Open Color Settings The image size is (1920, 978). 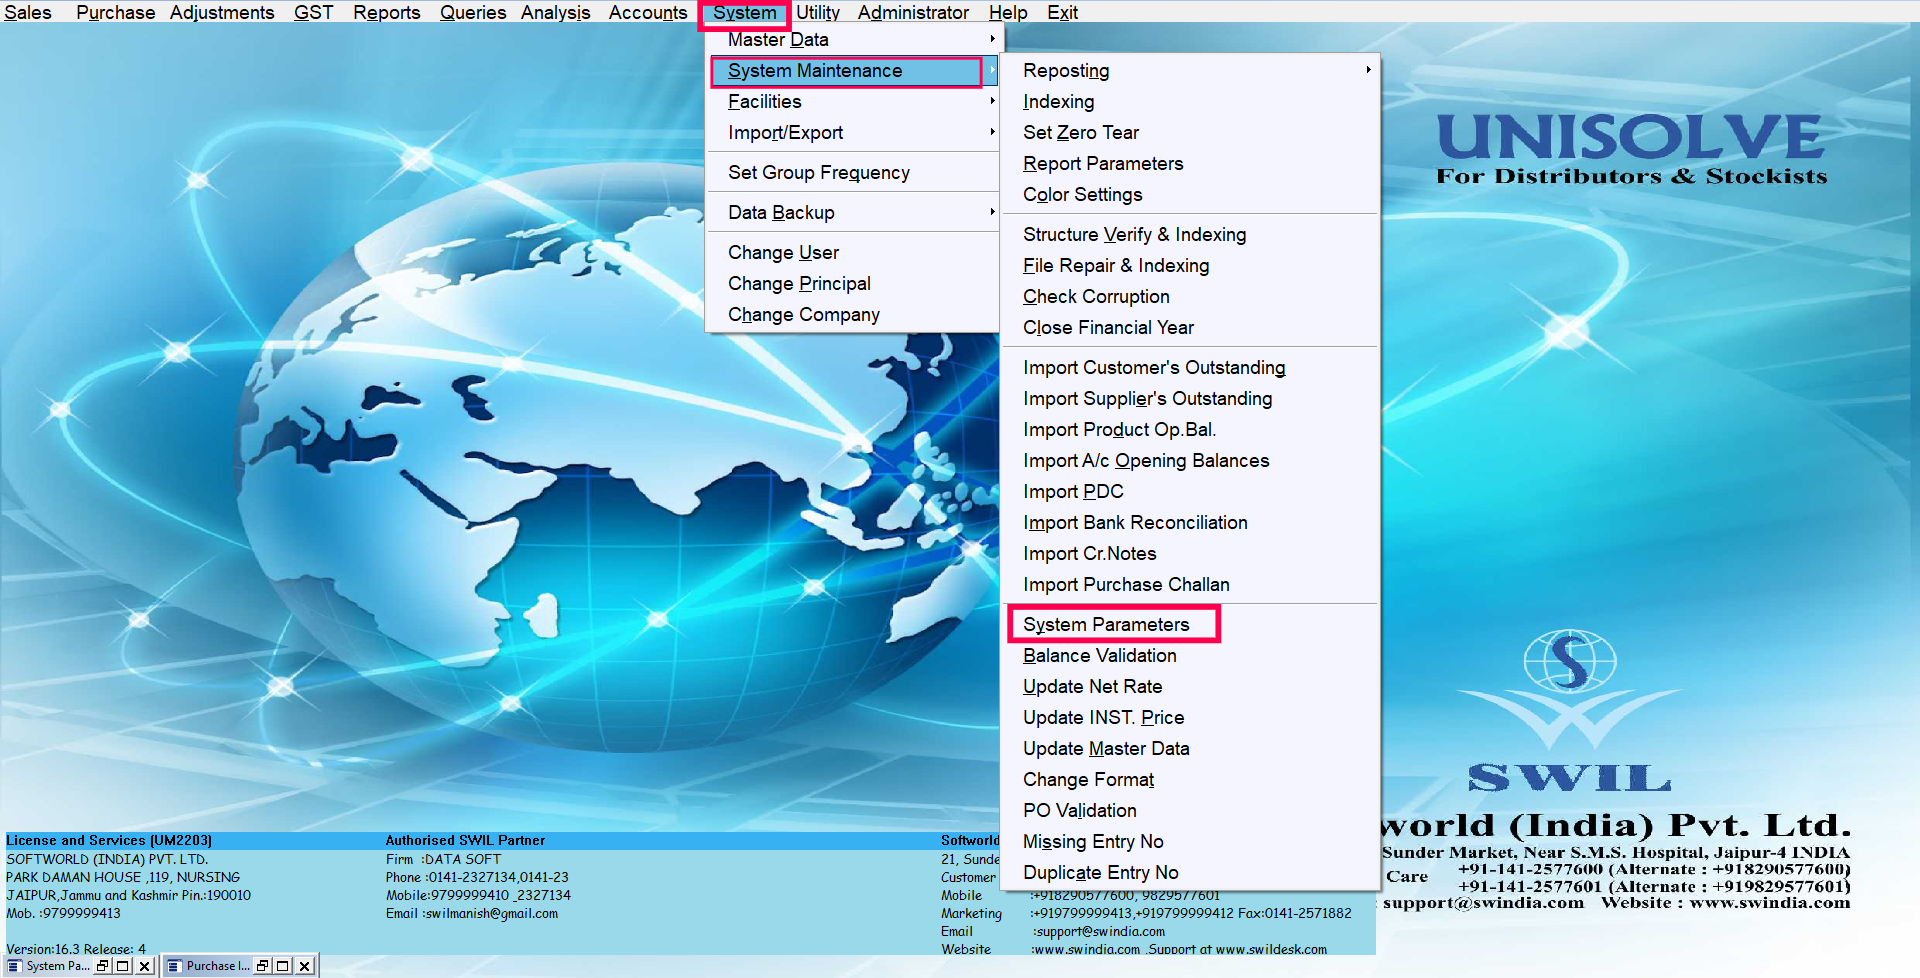[x=1190, y=195]
